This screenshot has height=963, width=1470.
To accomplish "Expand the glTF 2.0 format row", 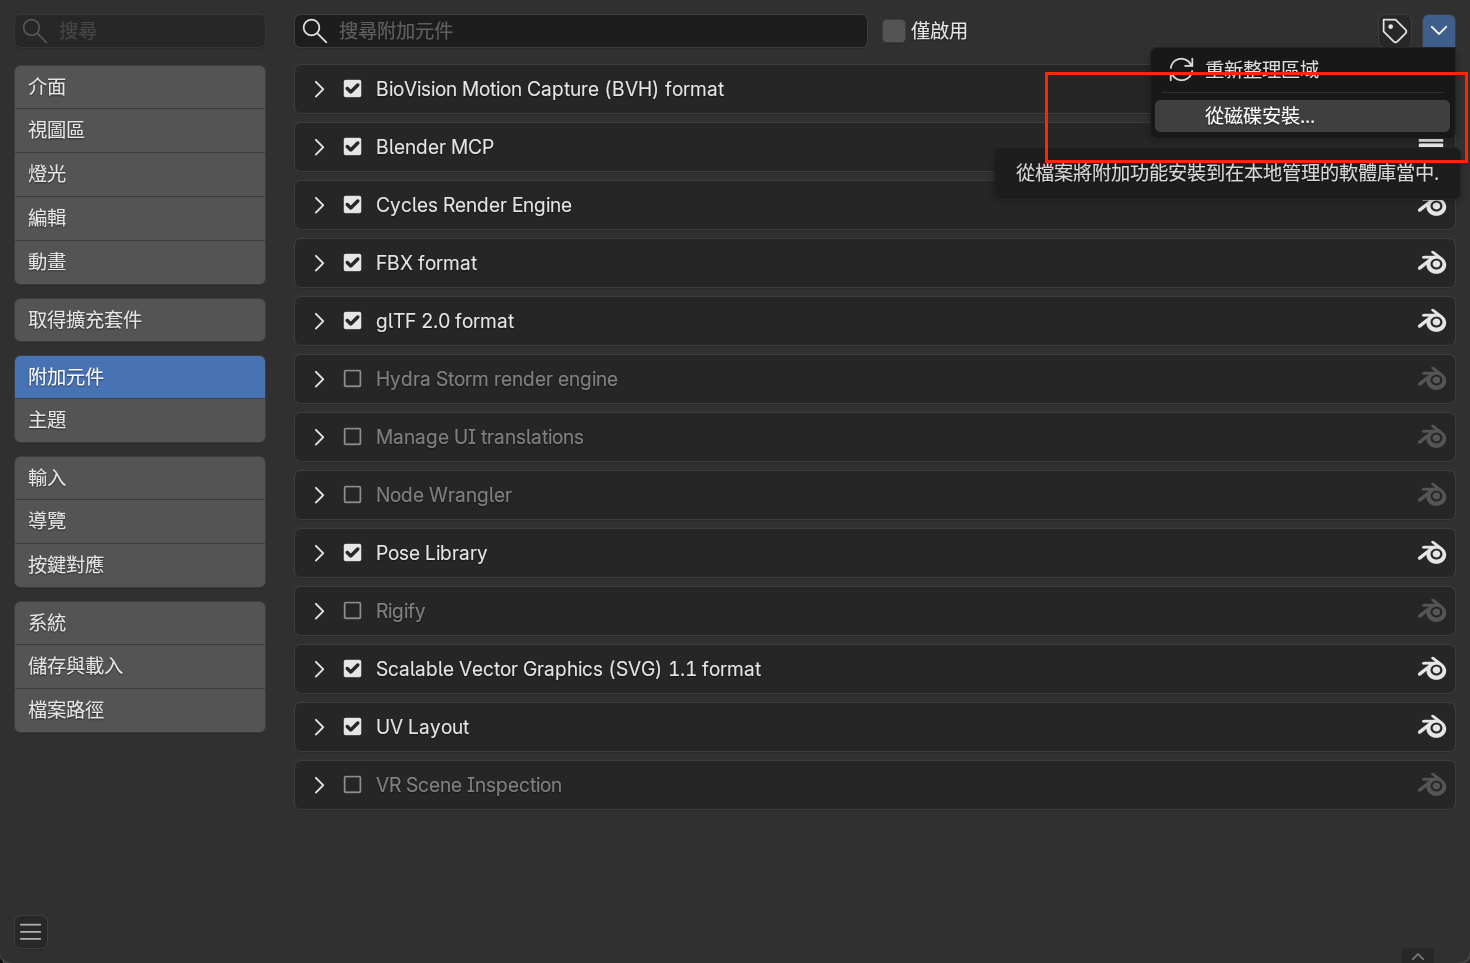I will click(x=319, y=321).
